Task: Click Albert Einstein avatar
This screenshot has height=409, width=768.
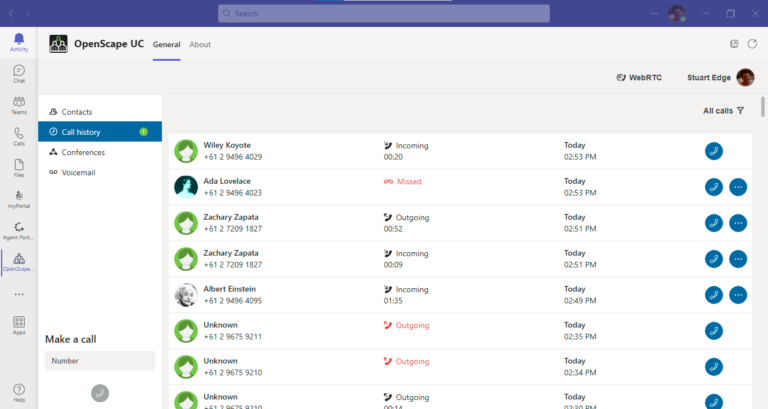Action: [186, 295]
